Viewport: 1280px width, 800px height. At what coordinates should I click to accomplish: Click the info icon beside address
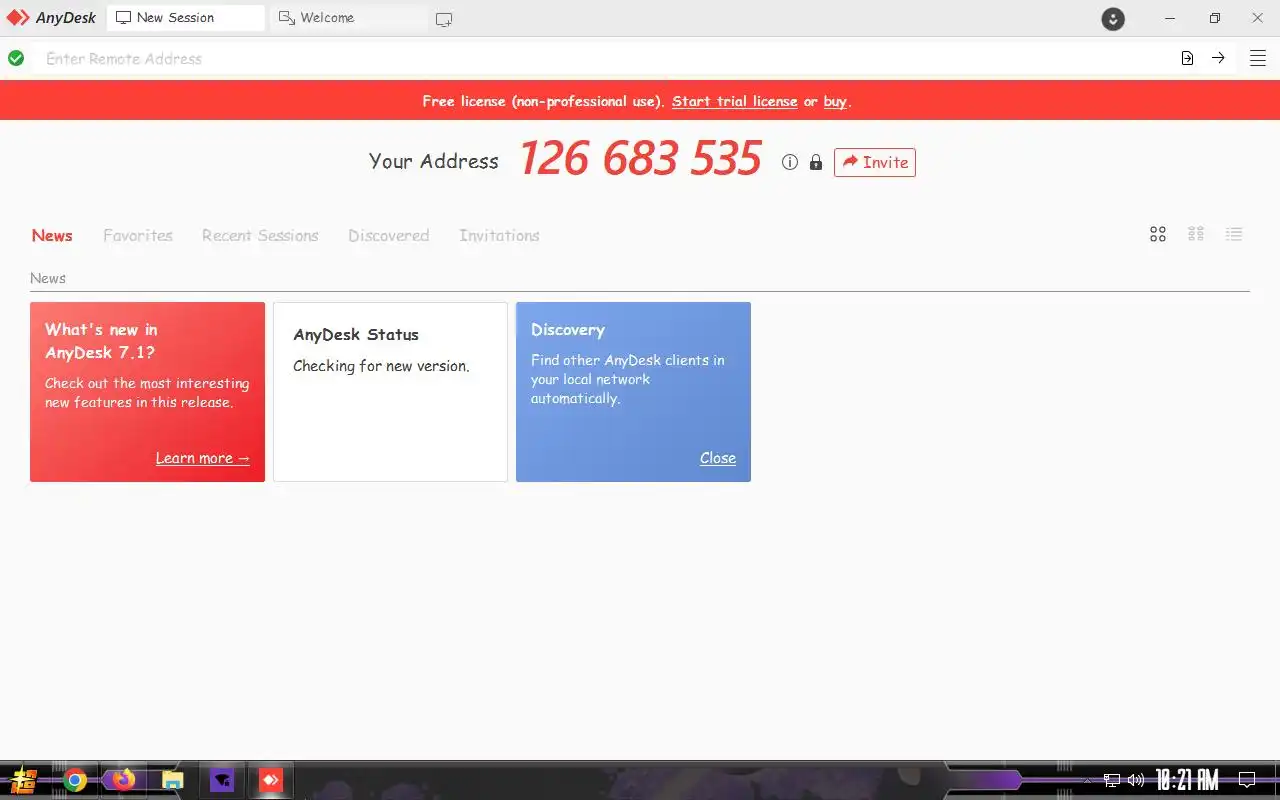point(790,162)
